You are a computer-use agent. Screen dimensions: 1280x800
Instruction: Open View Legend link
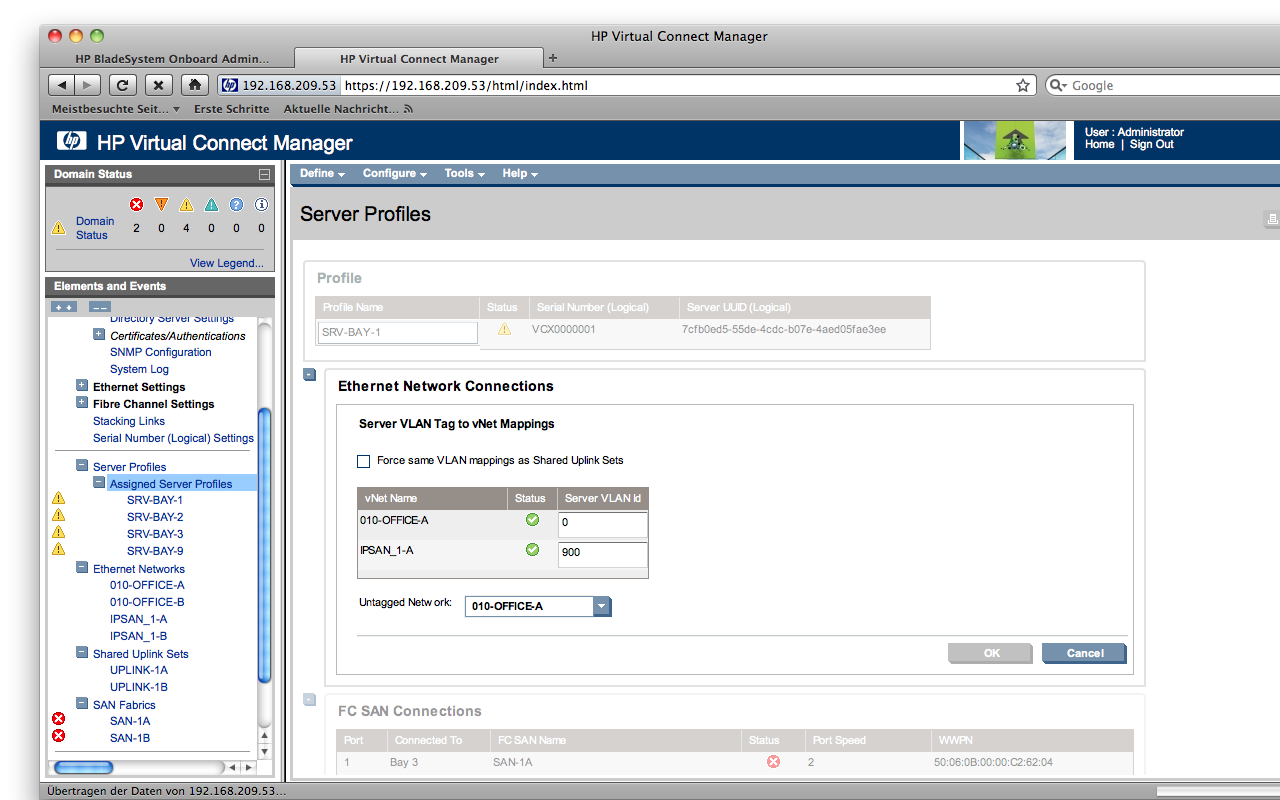coord(227,263)
